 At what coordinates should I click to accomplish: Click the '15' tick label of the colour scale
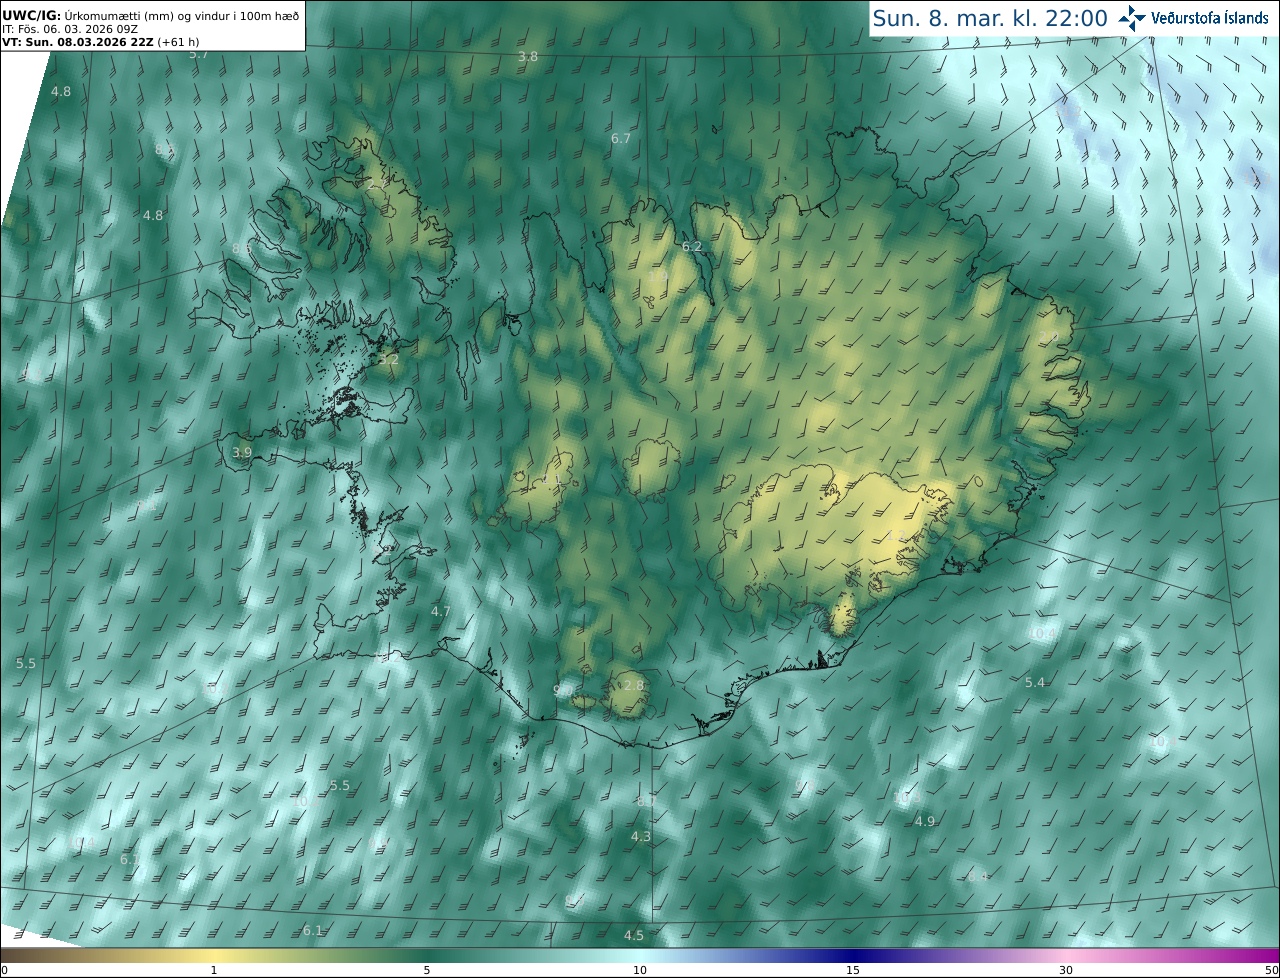point(853,970)
